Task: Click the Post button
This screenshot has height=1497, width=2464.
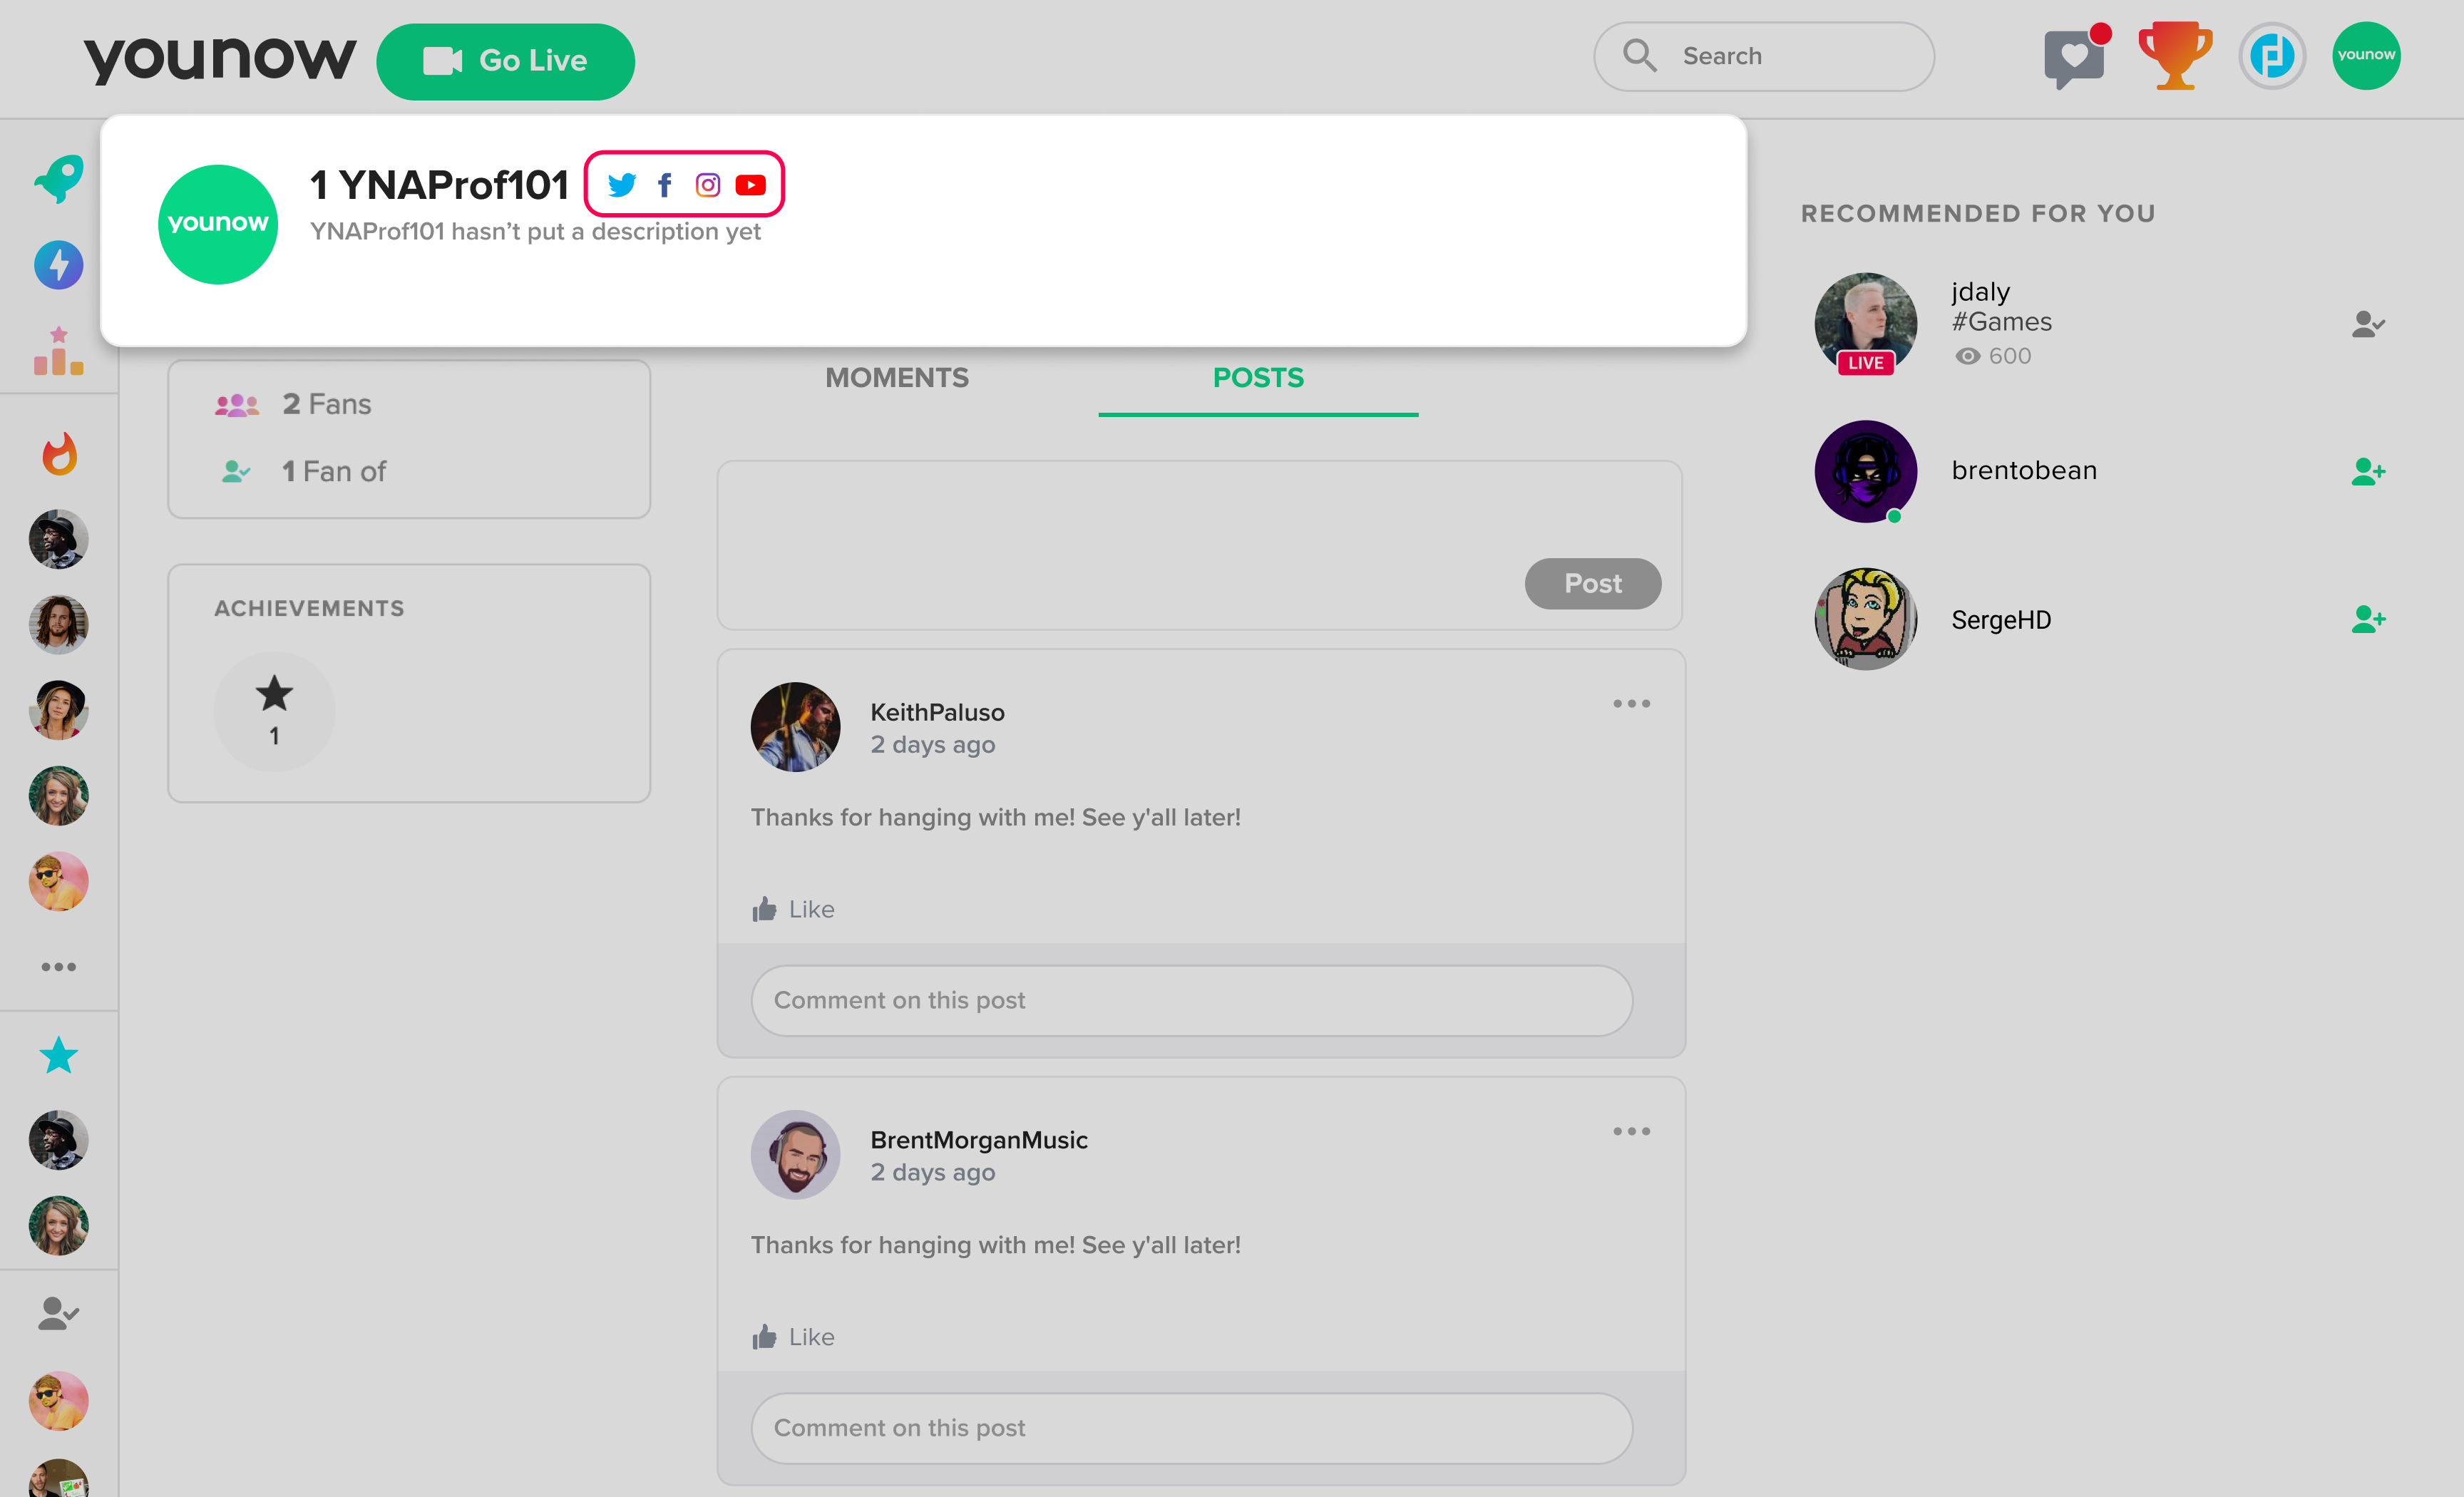Action: tap(1591, 584)
